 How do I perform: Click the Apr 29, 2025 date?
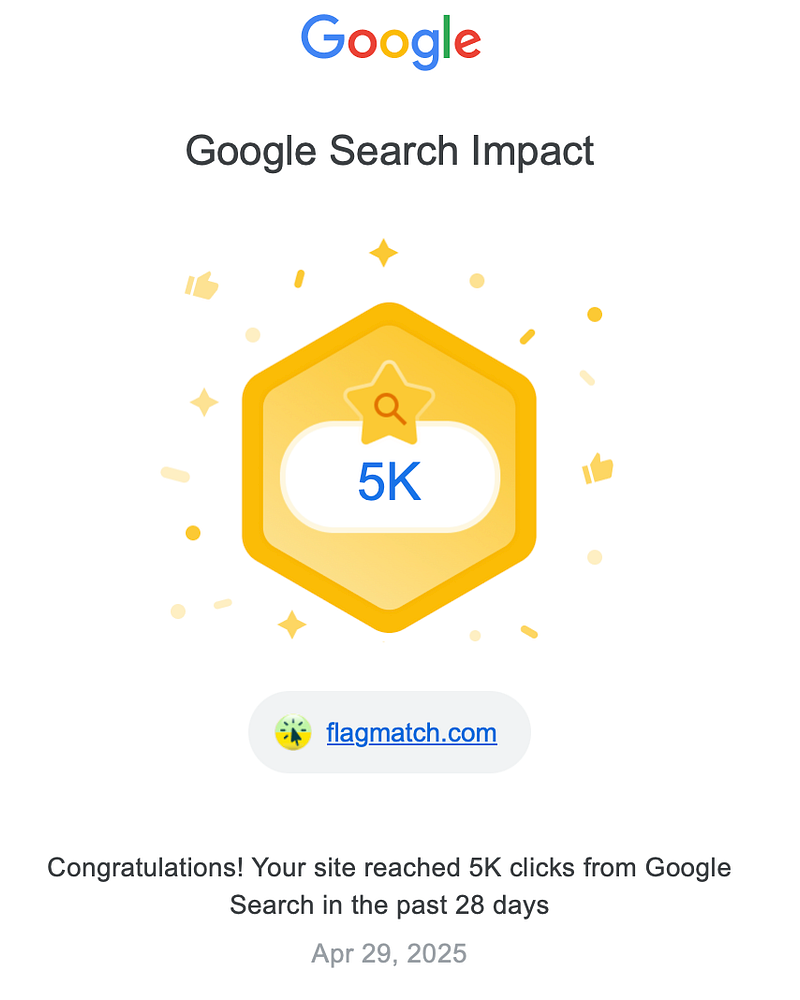[389, 953]
